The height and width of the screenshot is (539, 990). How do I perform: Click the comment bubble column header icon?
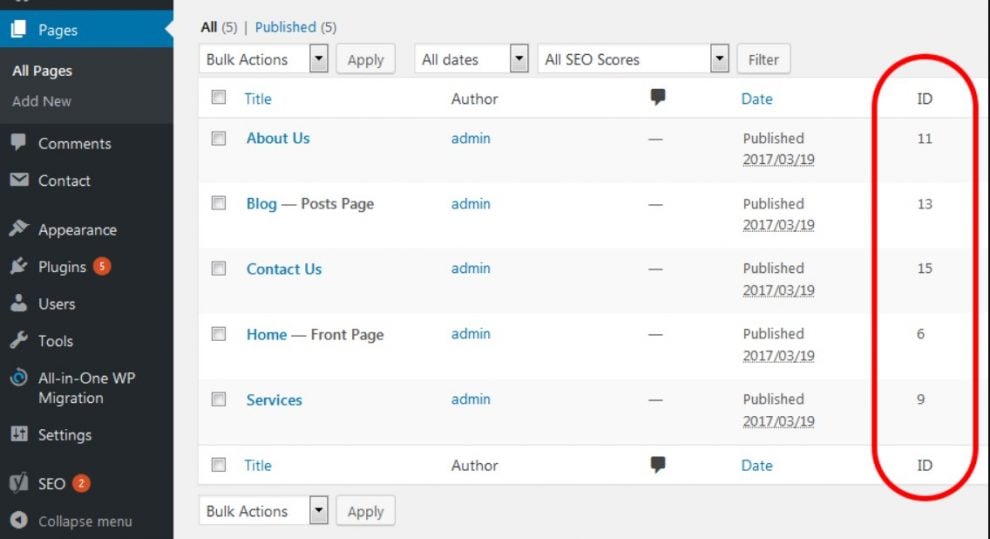coord(657,98)
